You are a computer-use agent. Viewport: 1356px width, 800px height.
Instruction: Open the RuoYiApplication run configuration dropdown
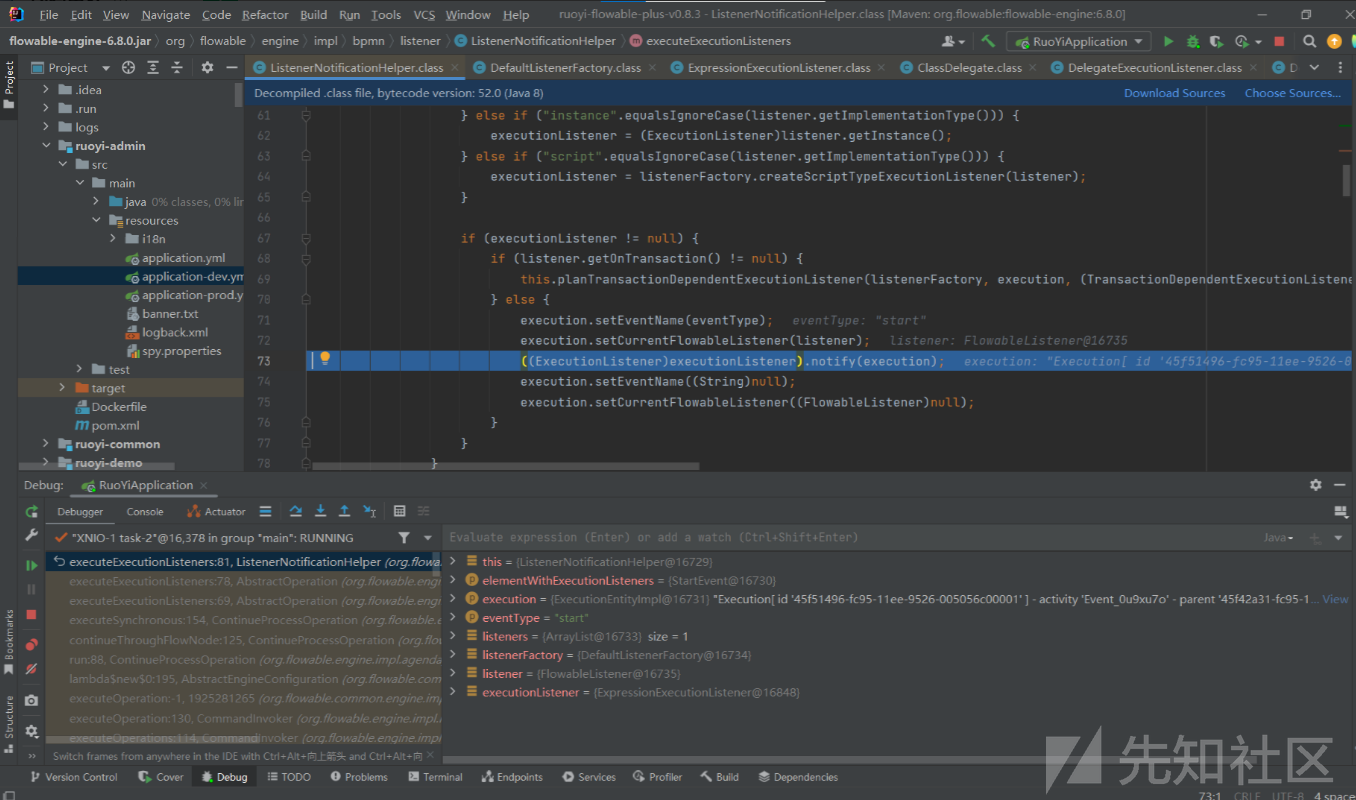pyautogui.click(x=1080, y=41)
